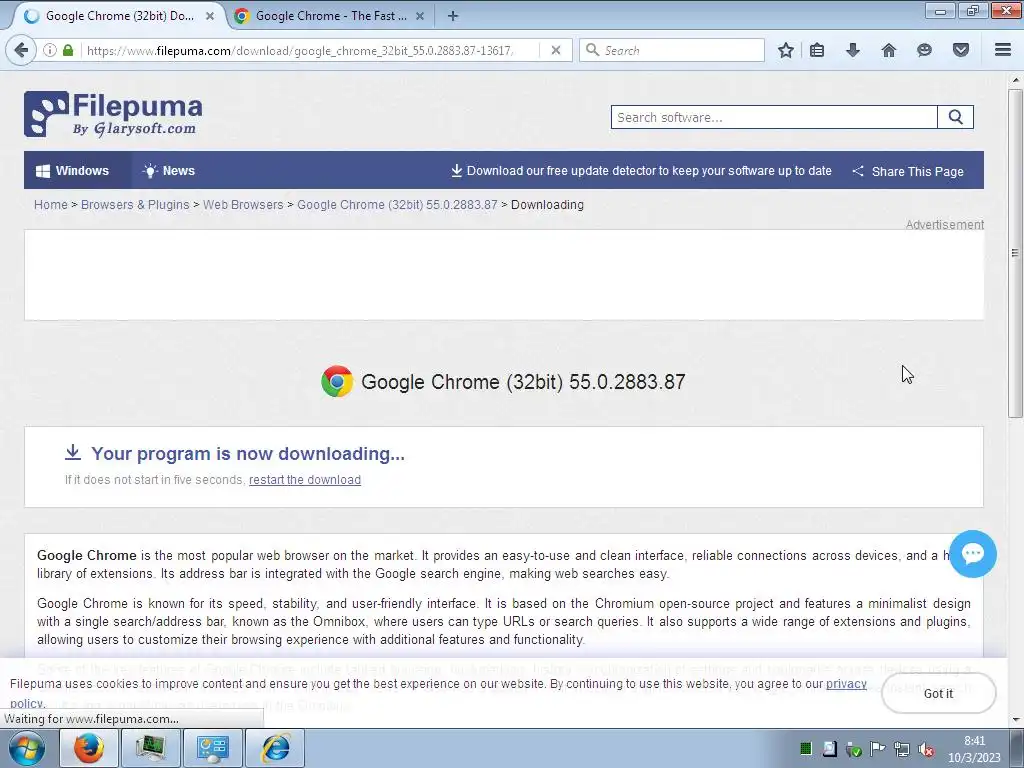Click the muted volume tray icon
This screenshot has height=768, width=1024.
tap(925, 750)
